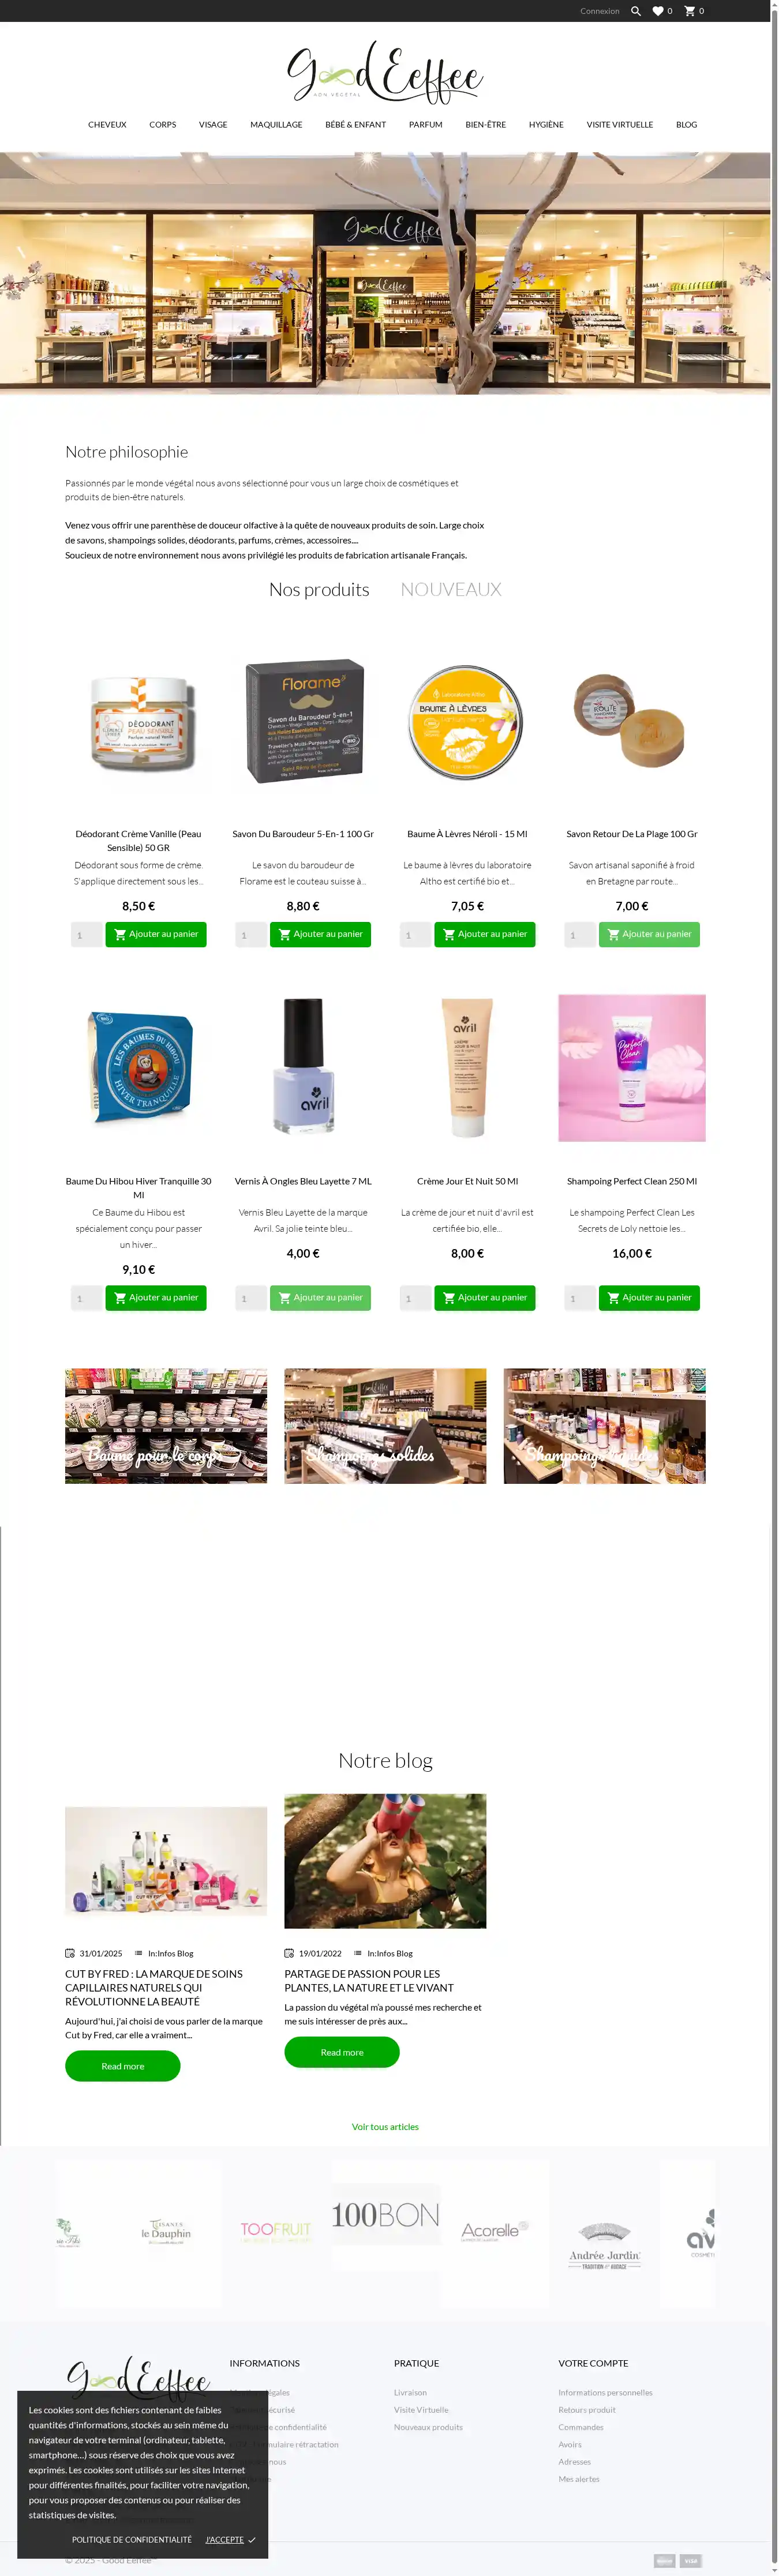This screenshot has width=779, height=2576.
Task: Open the search magnifier icon
Action: [x=635, y=11]
